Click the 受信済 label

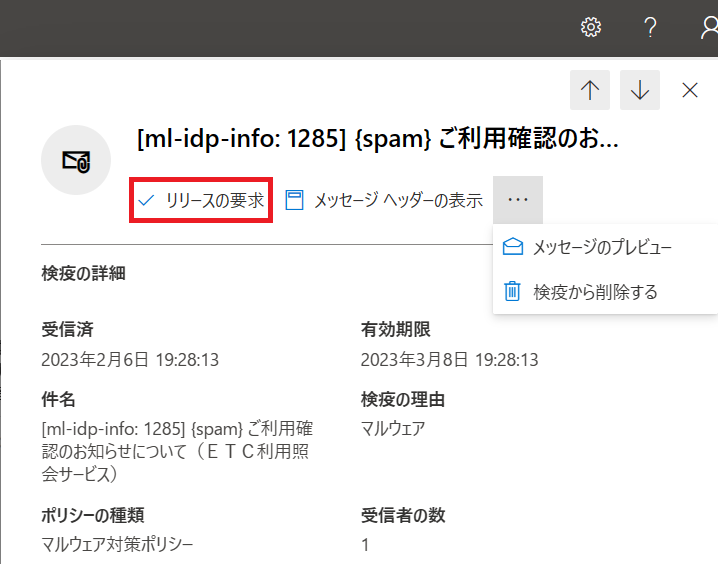[67, 330]
